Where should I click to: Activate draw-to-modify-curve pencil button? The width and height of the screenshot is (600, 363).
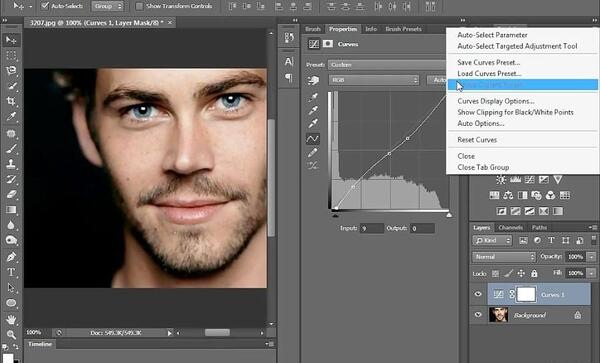coord(313,152)
